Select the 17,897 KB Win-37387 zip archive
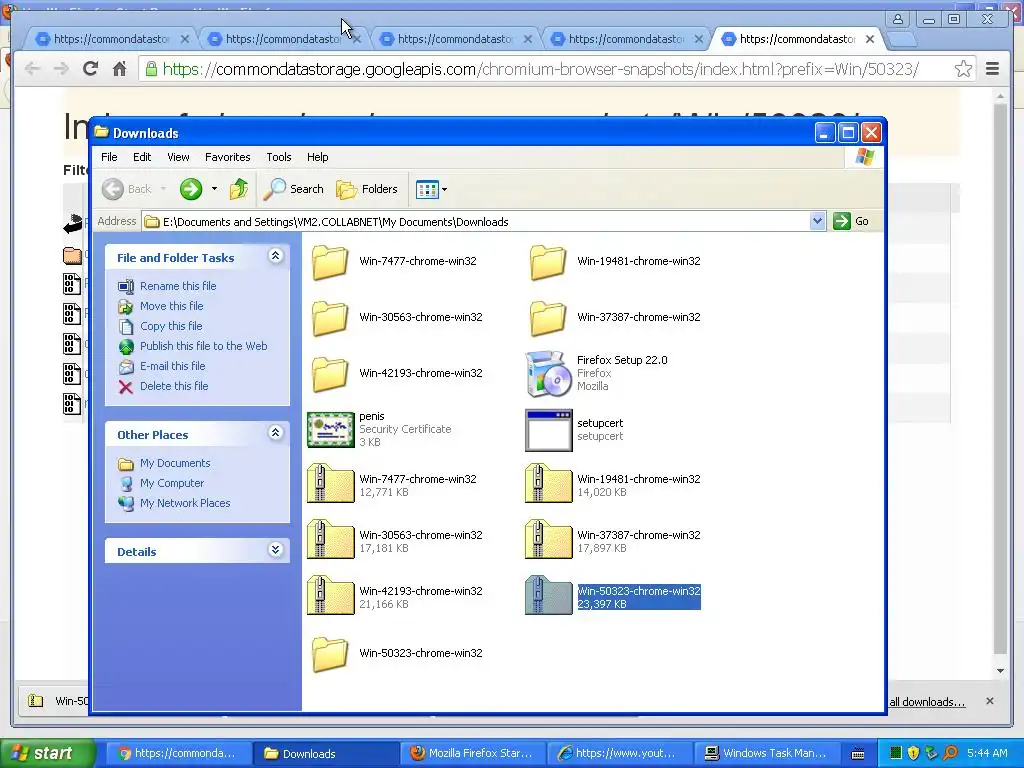1024x768 pixels. click(549, 540)
